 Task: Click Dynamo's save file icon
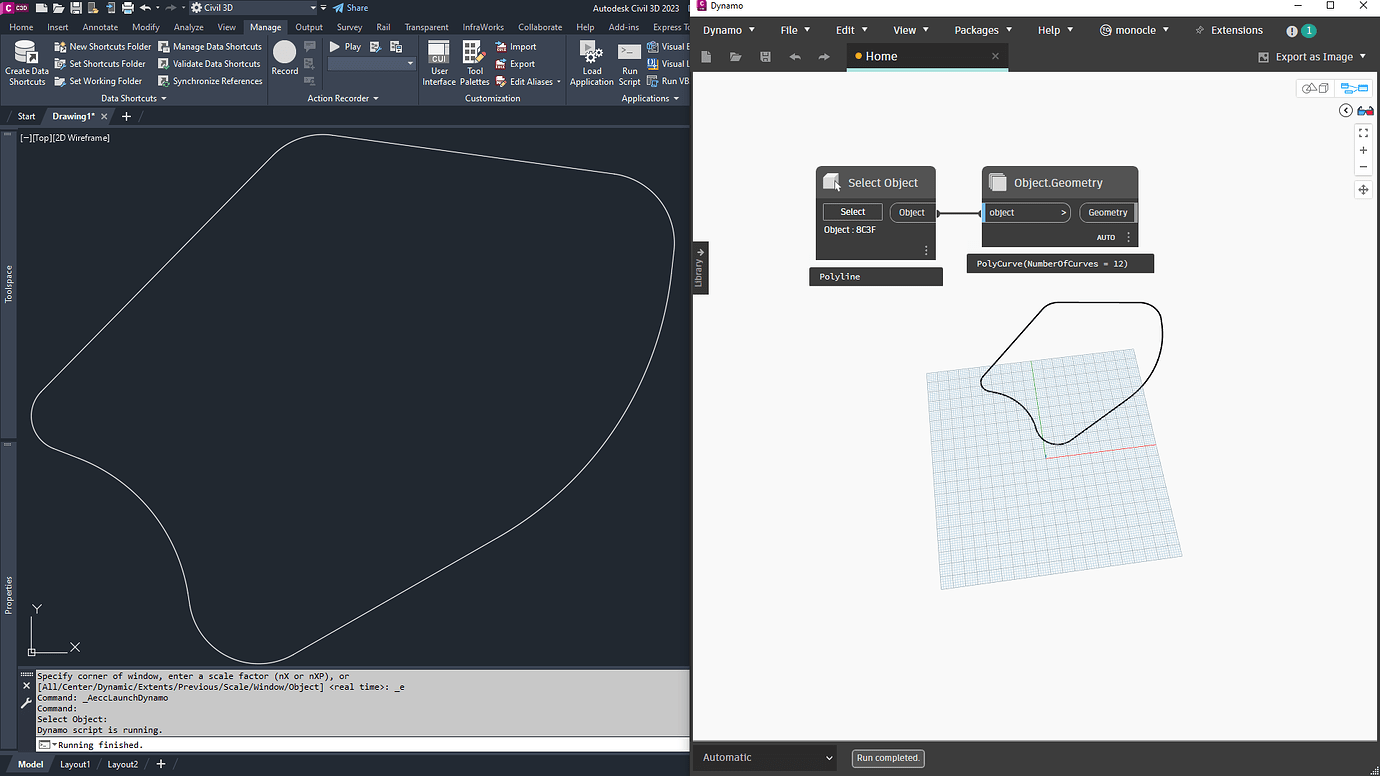(765, 57)
